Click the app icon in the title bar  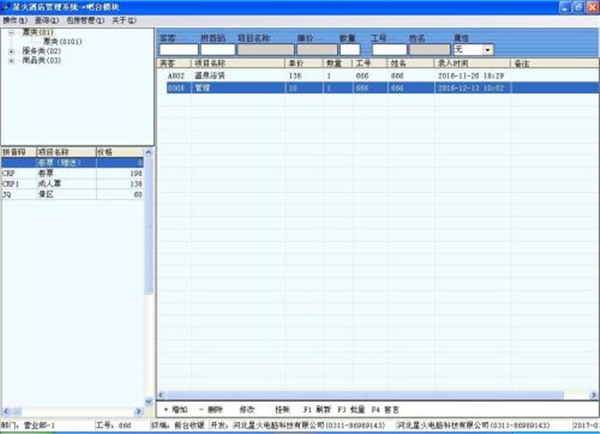[6, 6]
